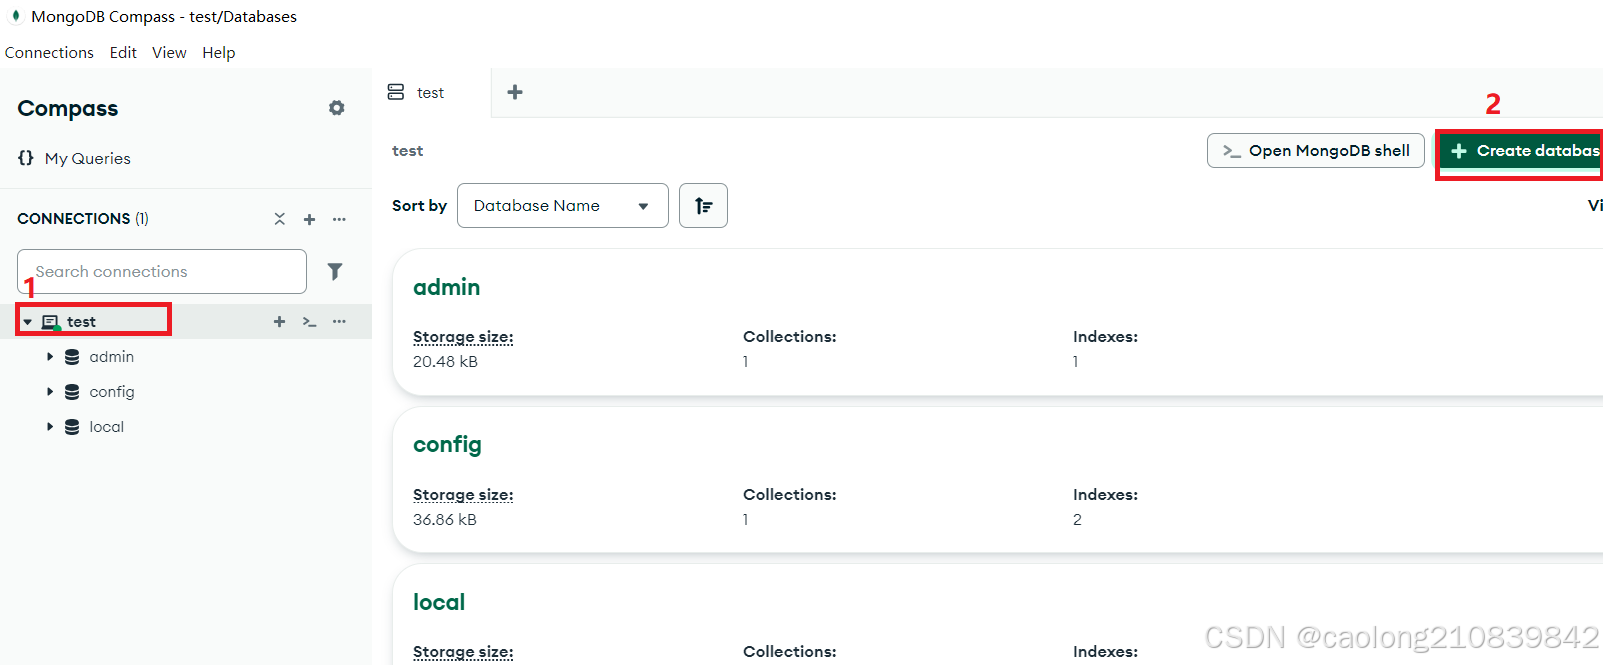Click Indexes label on config card
The image size is (1603, 665).
(1105, 494)
